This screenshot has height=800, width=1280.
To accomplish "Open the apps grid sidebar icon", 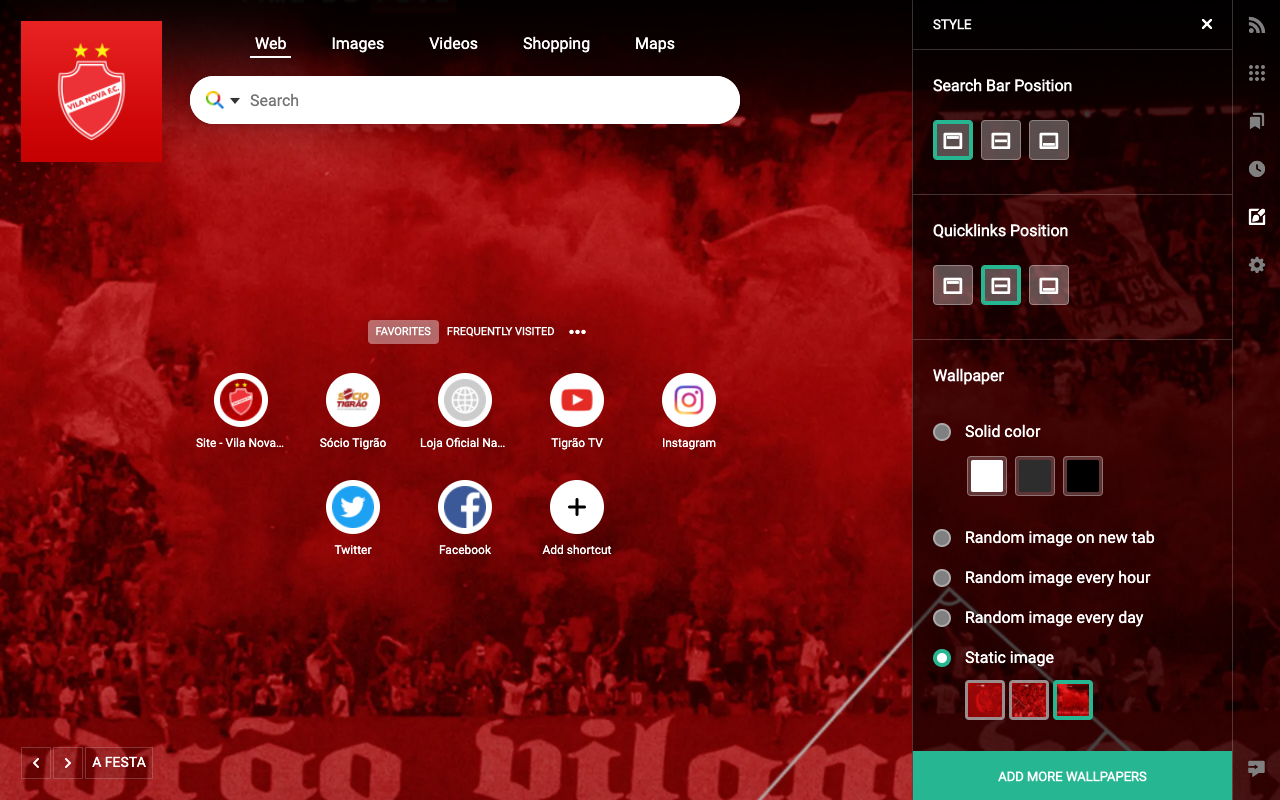I will (x=1257, y=73).
